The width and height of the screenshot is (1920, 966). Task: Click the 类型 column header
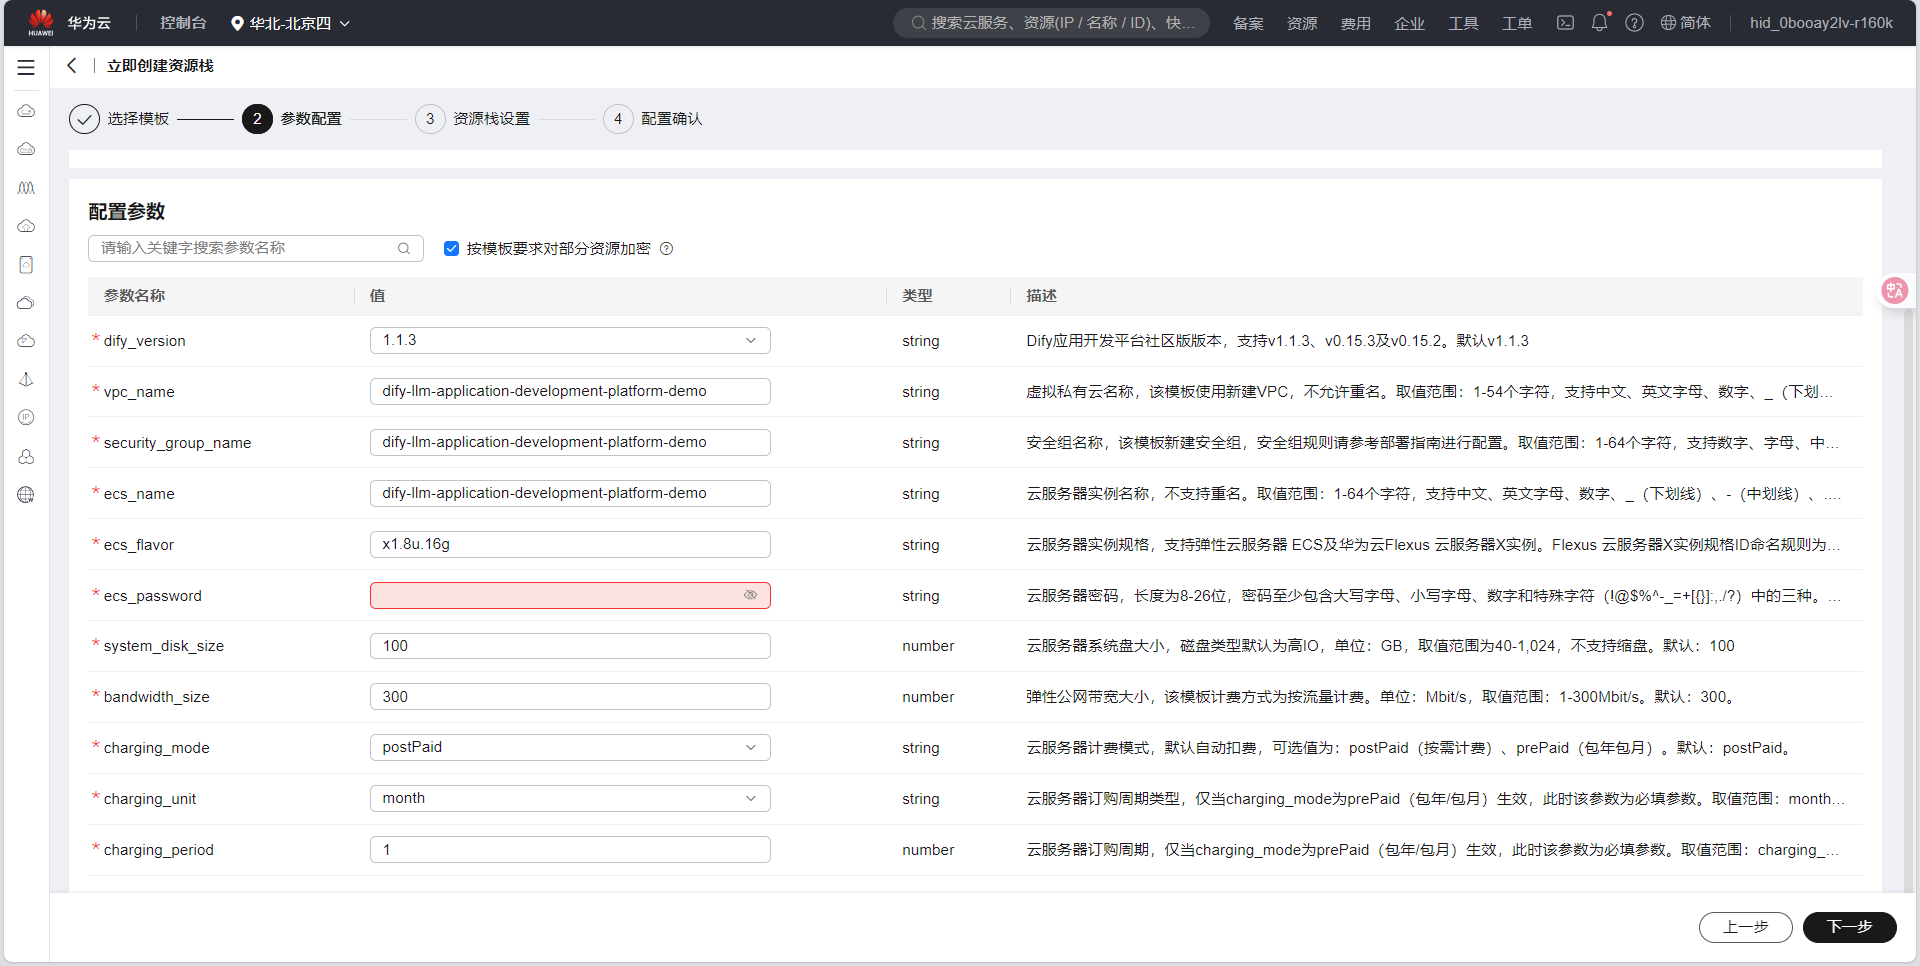tap(917, 296)
